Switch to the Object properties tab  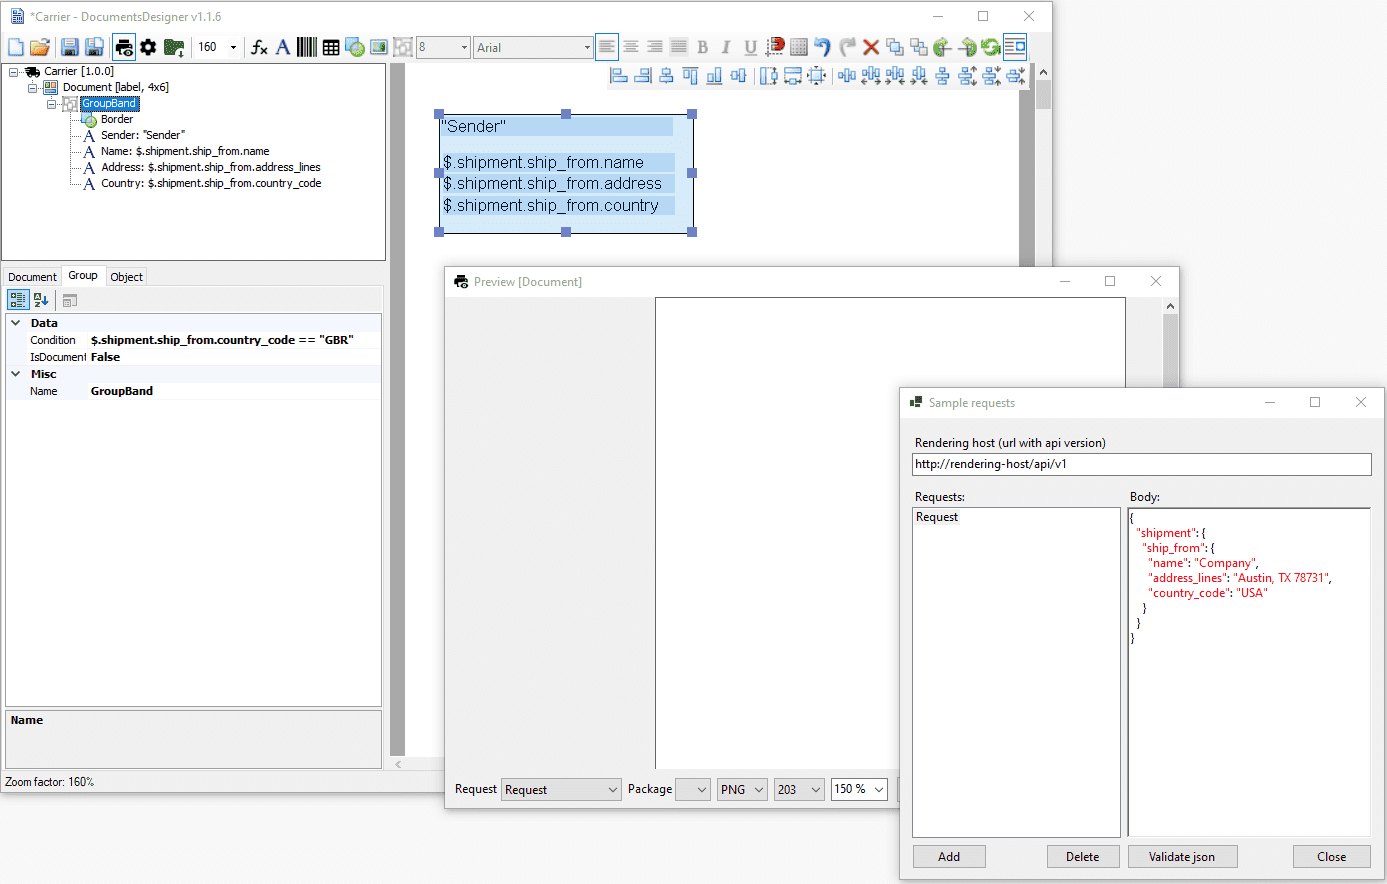[127, 277]
